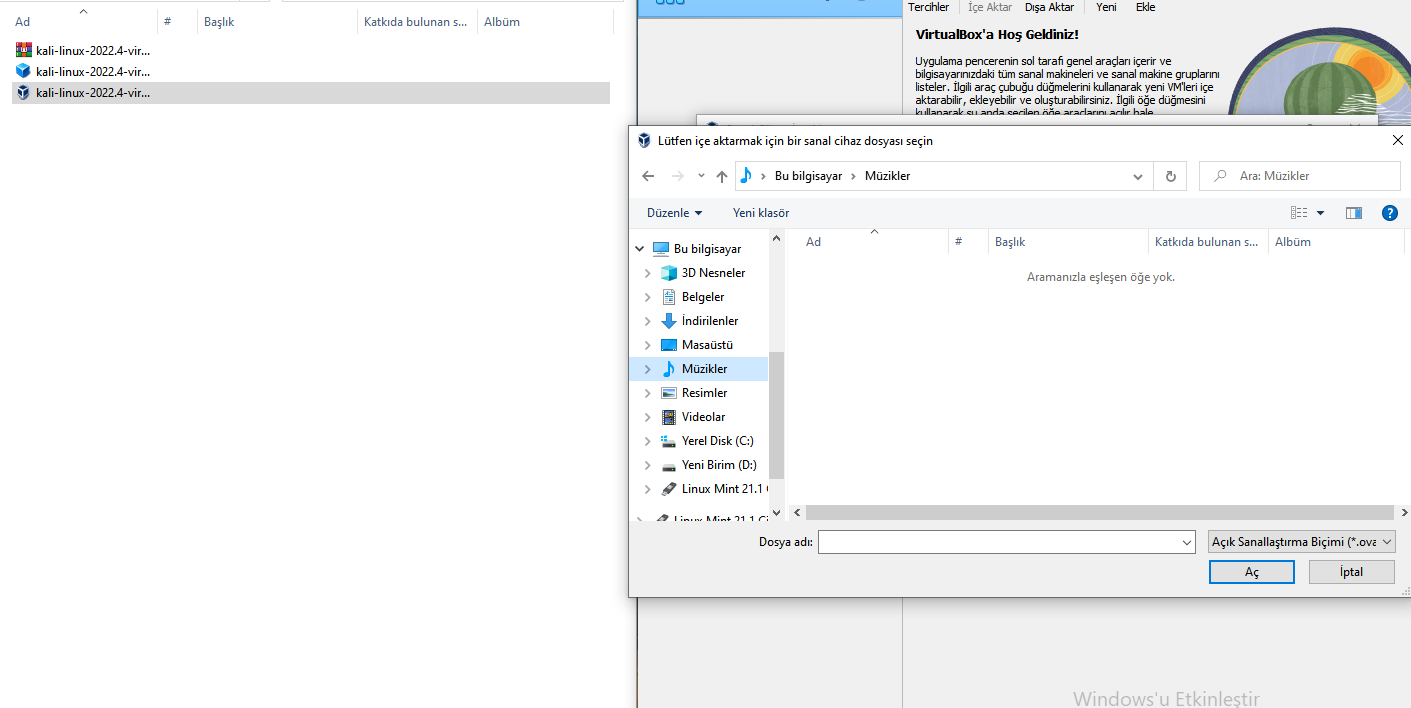Change view layout icon in dialog
Image resolution: width=1411 pixels, height=708 pixels.
pos(1299,213)
